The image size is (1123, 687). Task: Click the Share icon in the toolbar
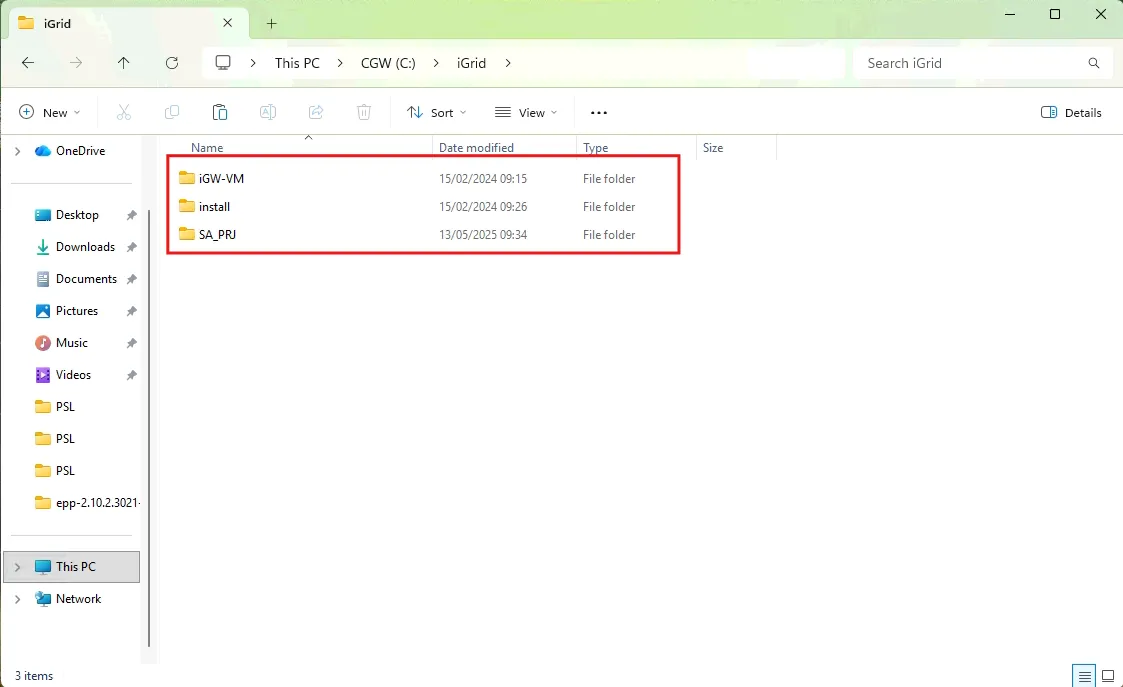[x=316, y=112]
